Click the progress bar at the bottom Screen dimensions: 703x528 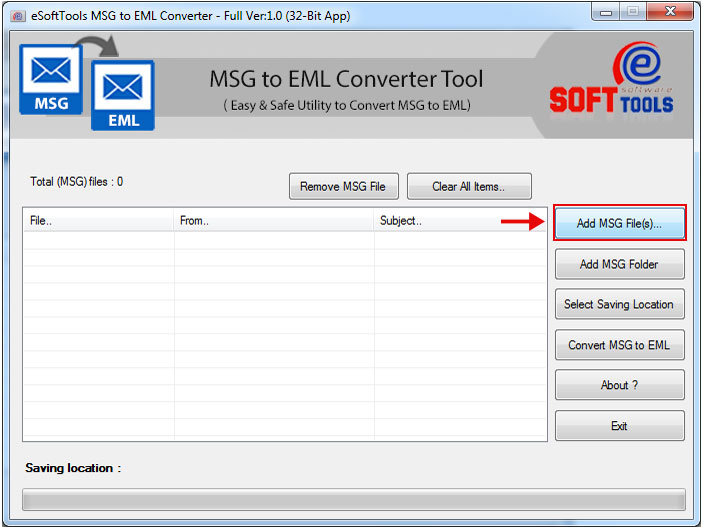click(x=353, y=499)
